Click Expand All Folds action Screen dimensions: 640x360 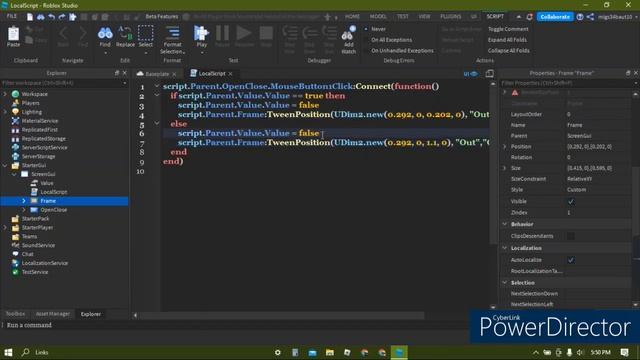click(x=507, y=40)
